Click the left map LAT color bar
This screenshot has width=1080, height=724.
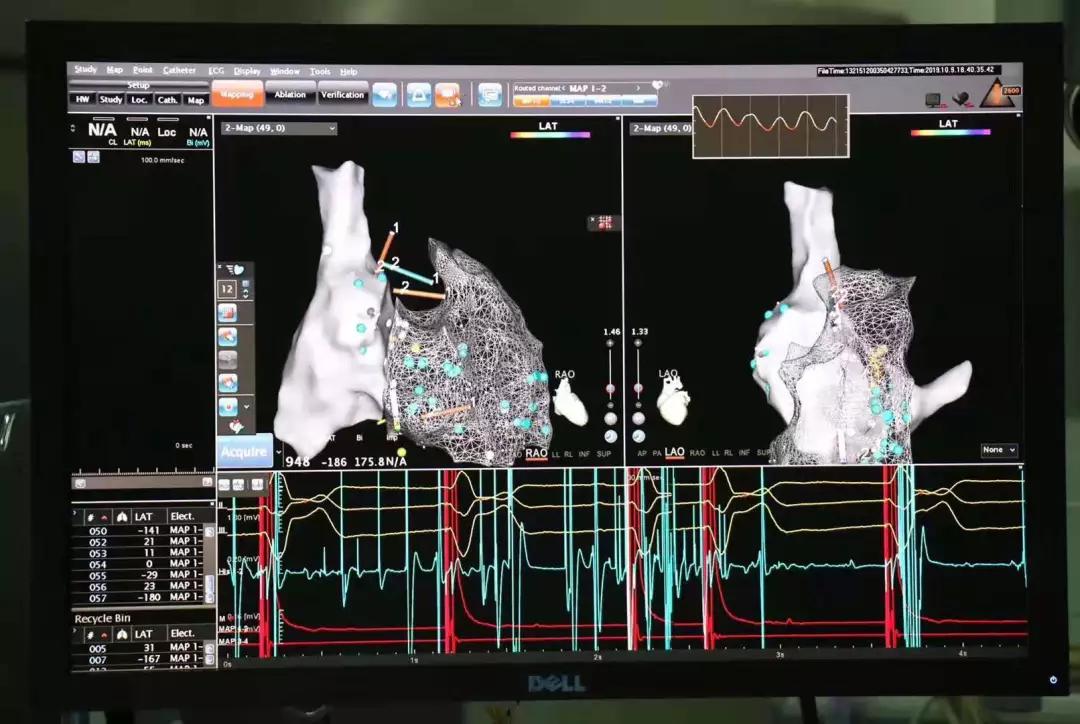pos(548,134)
